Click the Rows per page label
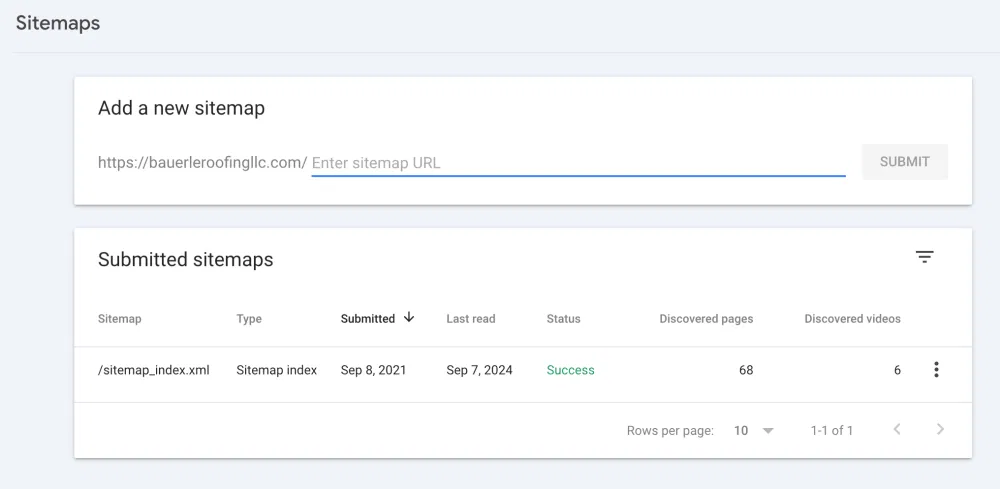The width and height of the screenshot is (1000, 489). [x=670, y=431]
